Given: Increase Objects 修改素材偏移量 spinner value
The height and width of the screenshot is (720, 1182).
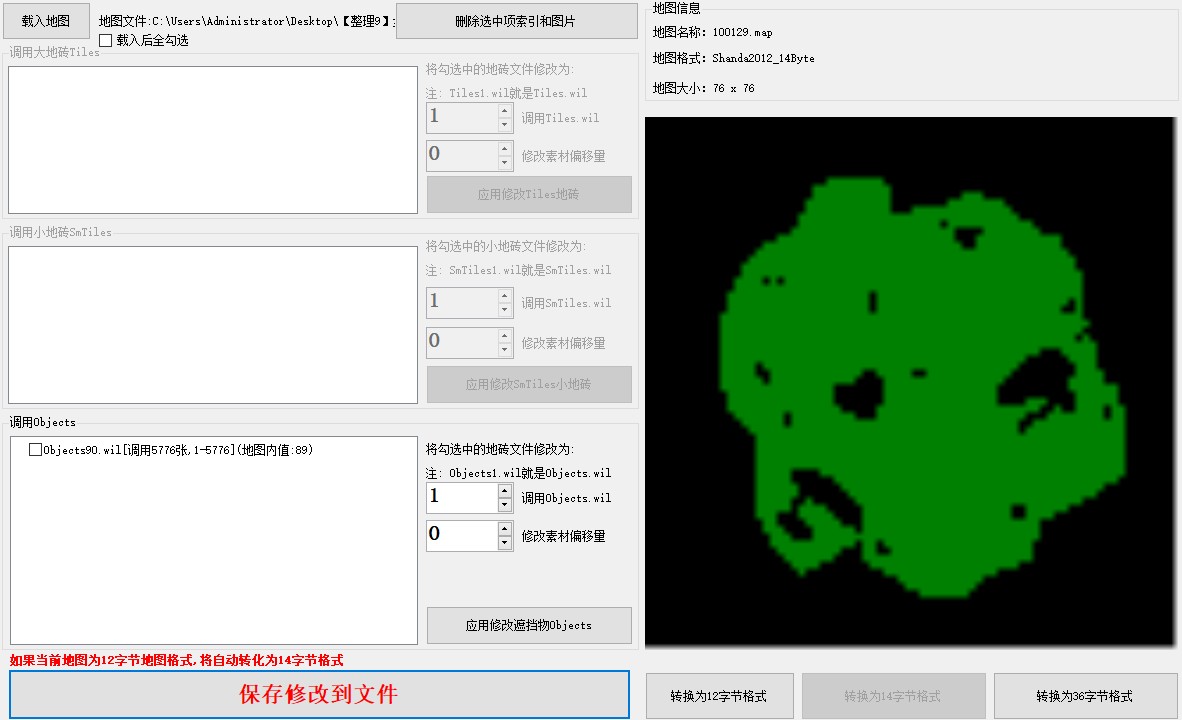Looking at the screenshot, I should coord(505,528).
